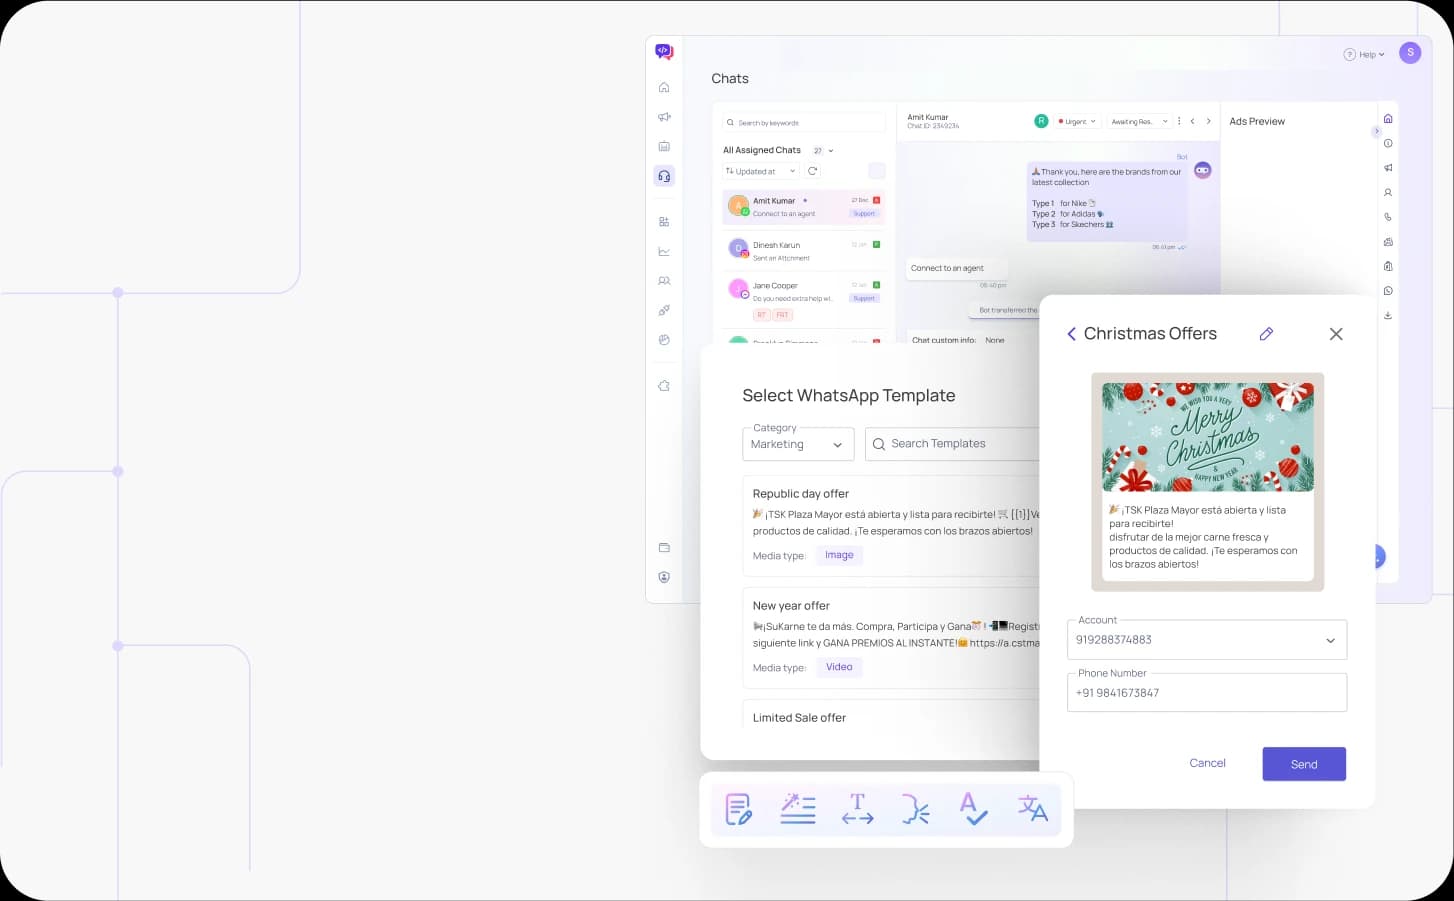1454x901 pixels.
Task: Open the compose/rewrite document icon
Action: point(738,809)
